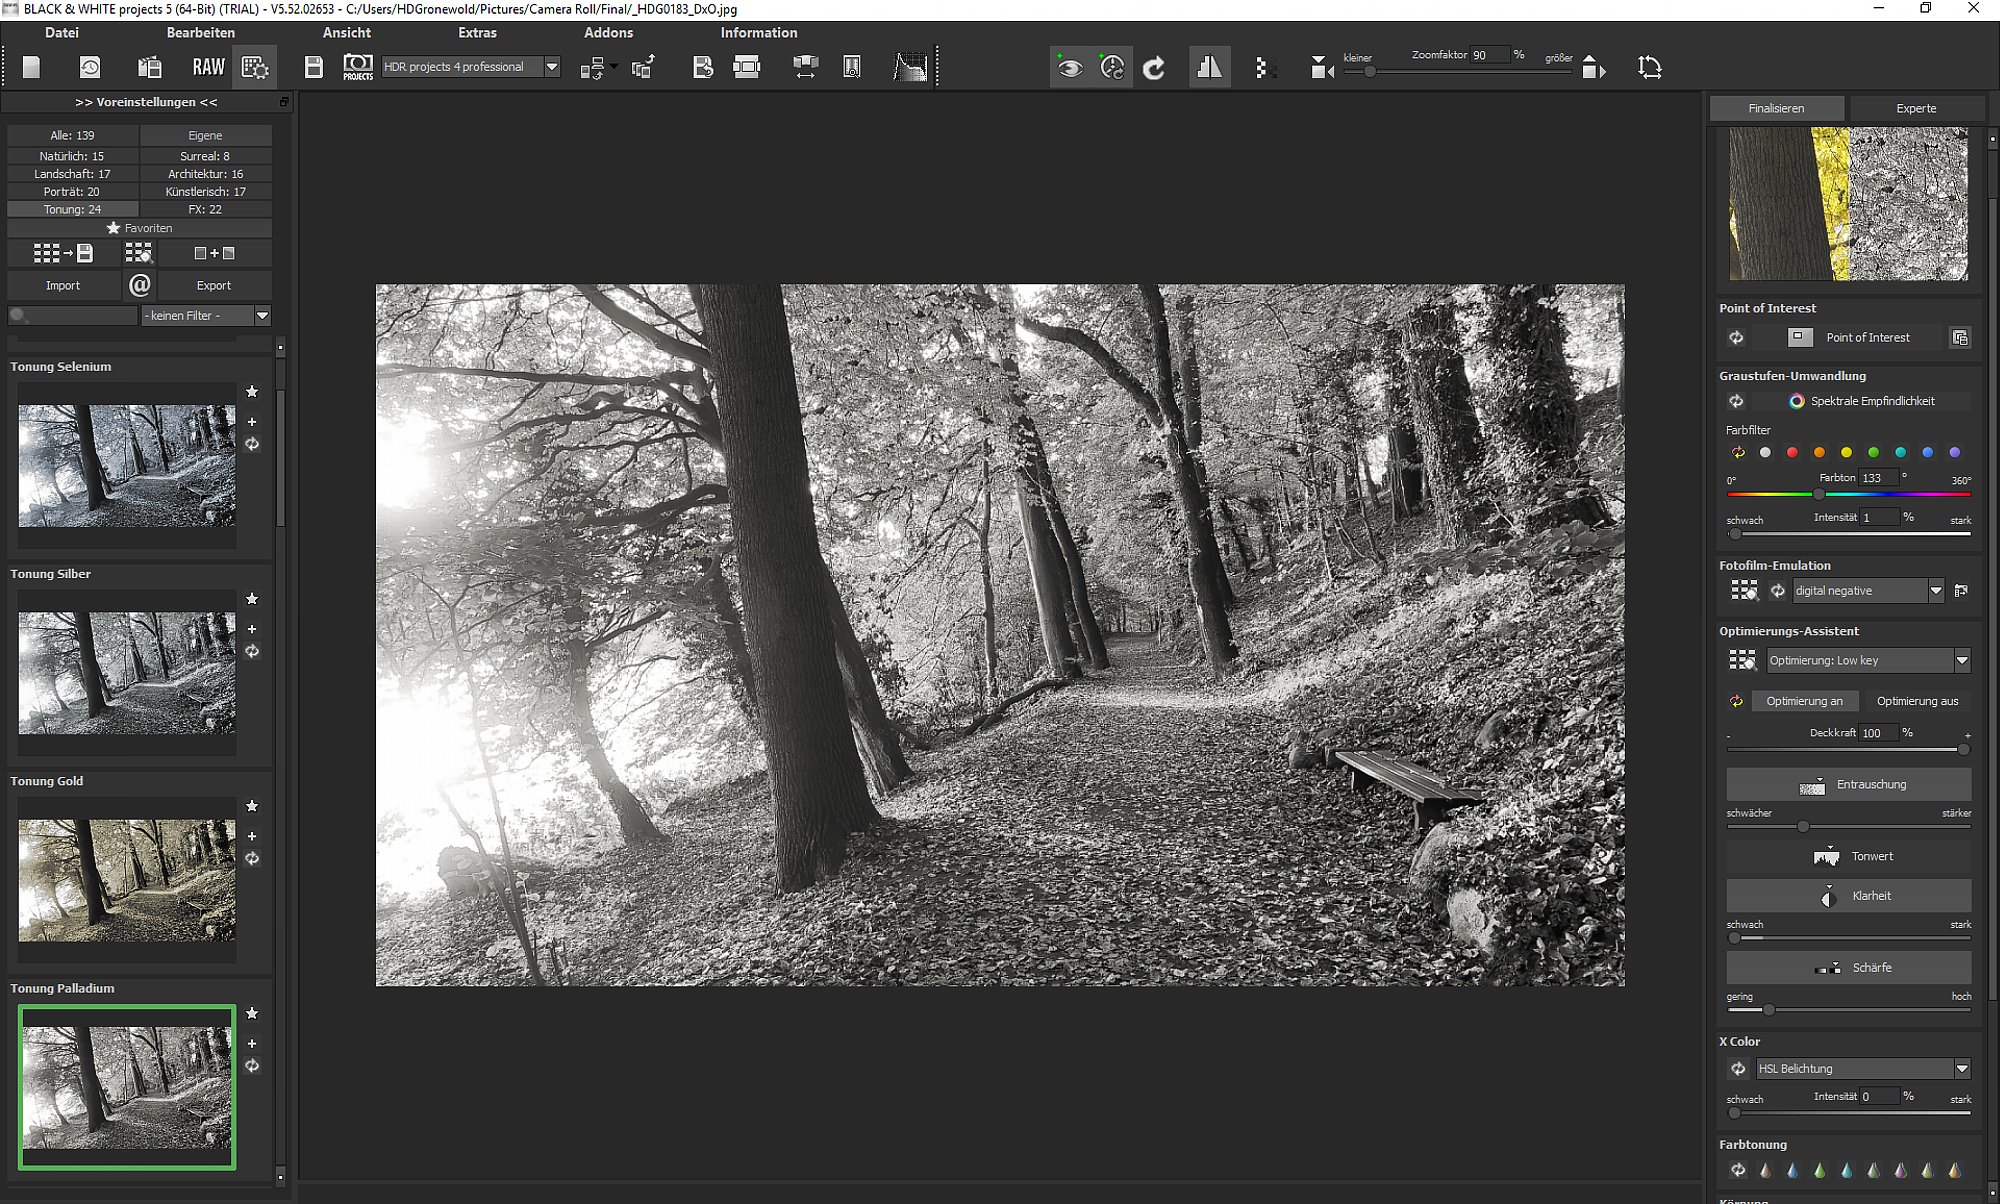Click the Export button
The image size is (2000, 1204).
tap(213, 285)
